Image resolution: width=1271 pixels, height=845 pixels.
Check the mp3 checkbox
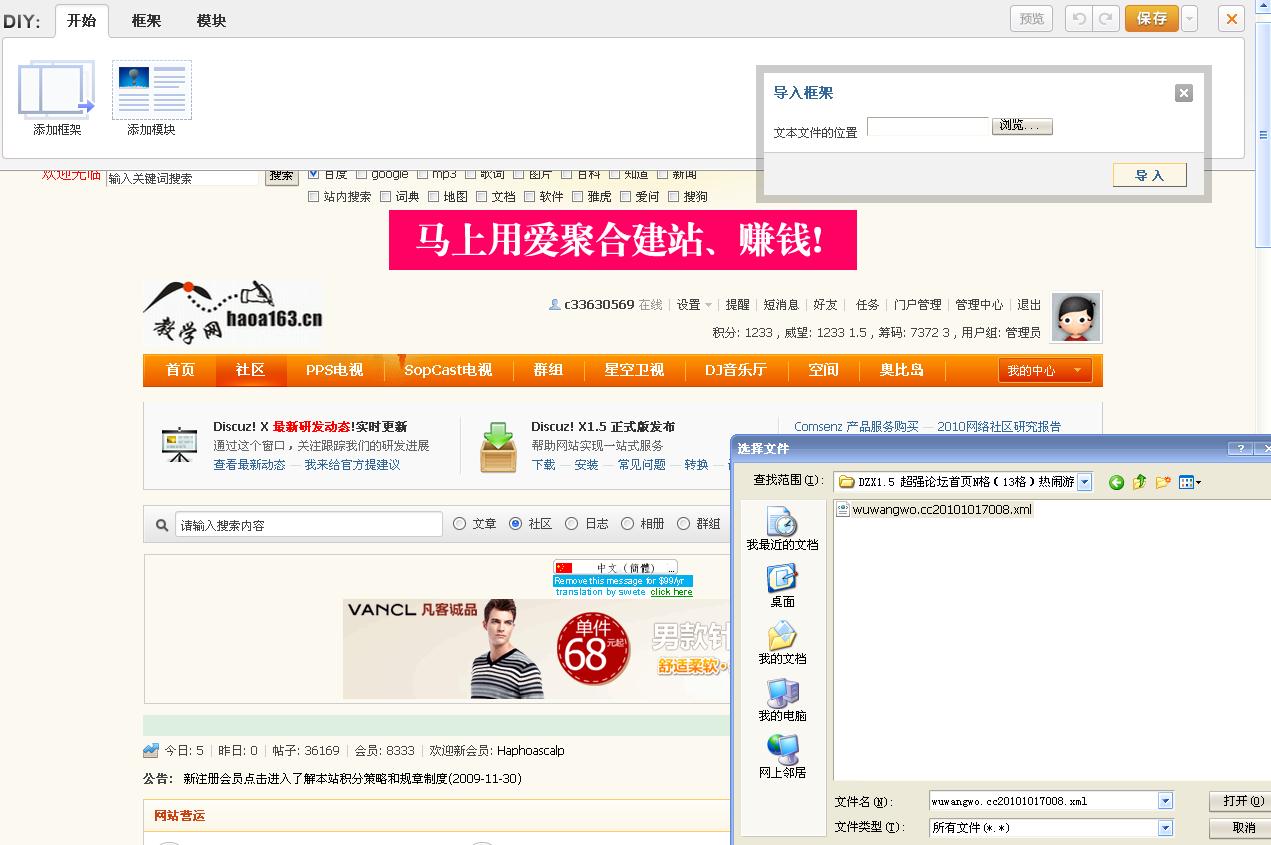(x=423, y=174)
